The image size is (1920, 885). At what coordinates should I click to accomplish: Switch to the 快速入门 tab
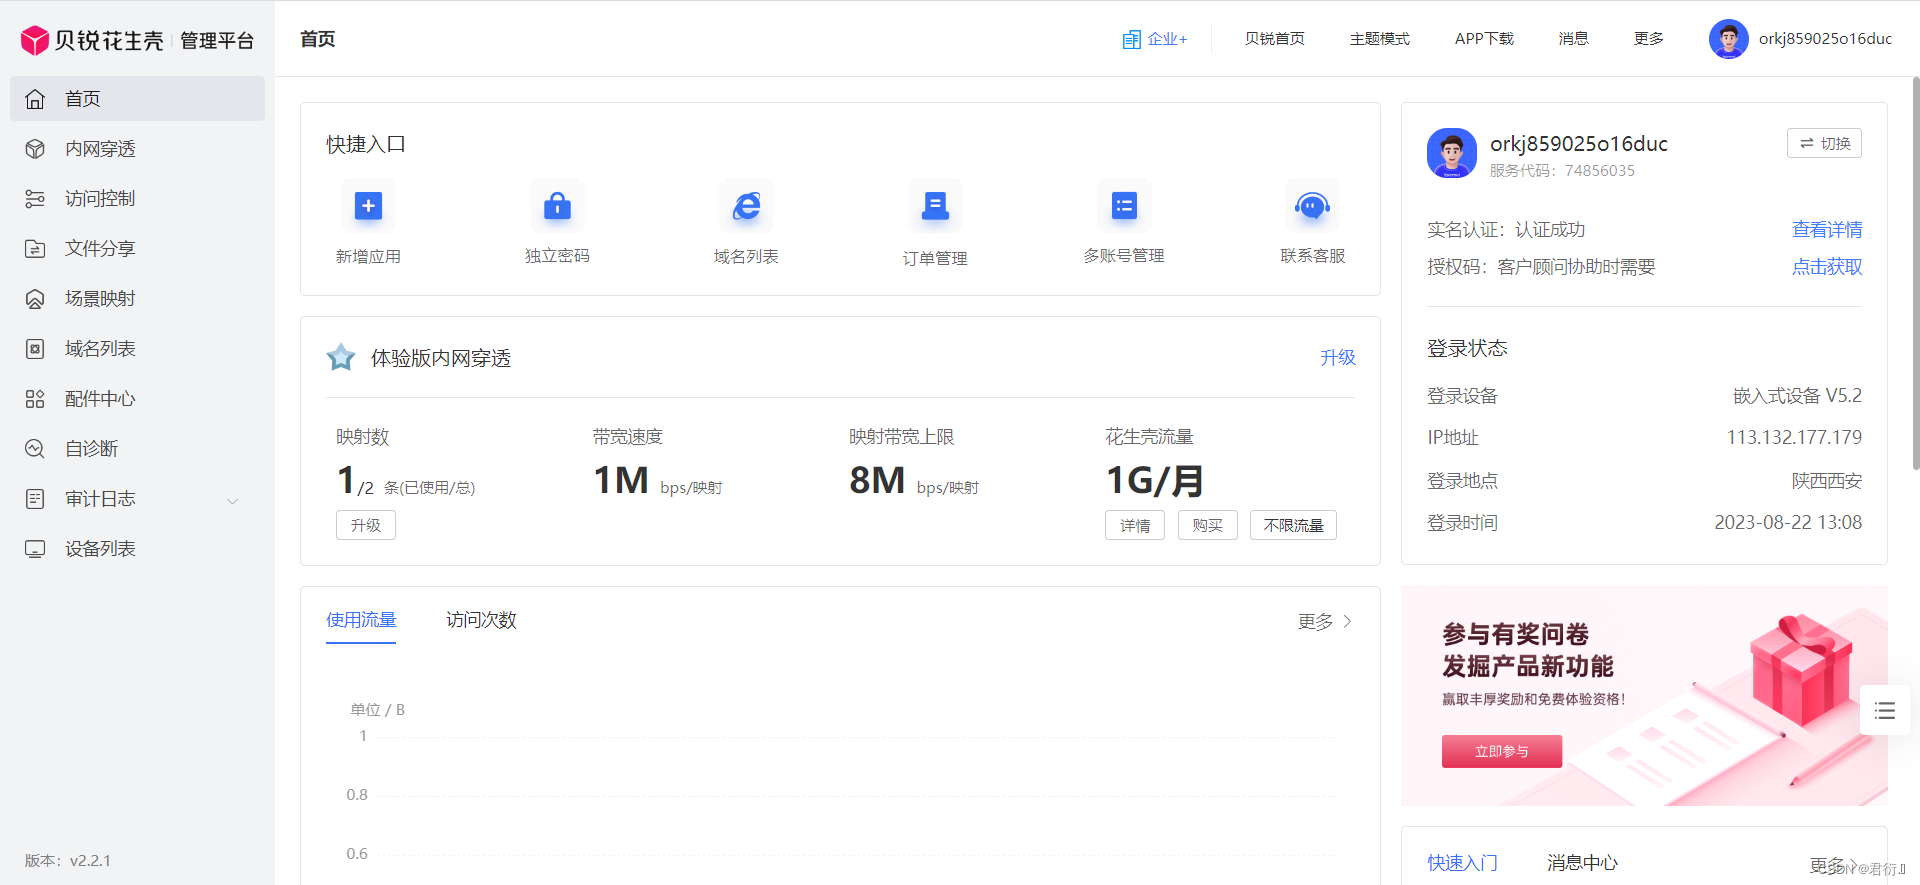1462,863
